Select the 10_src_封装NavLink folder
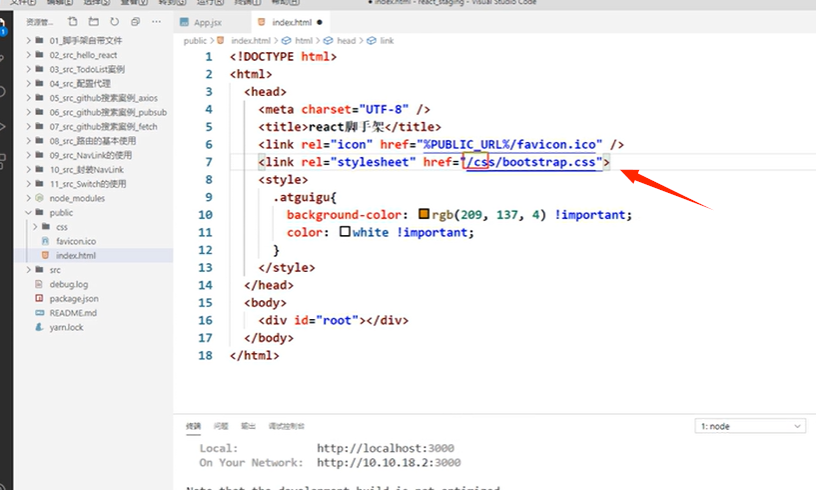The width and height of the screenshot is (816, 490). [86, 170]
